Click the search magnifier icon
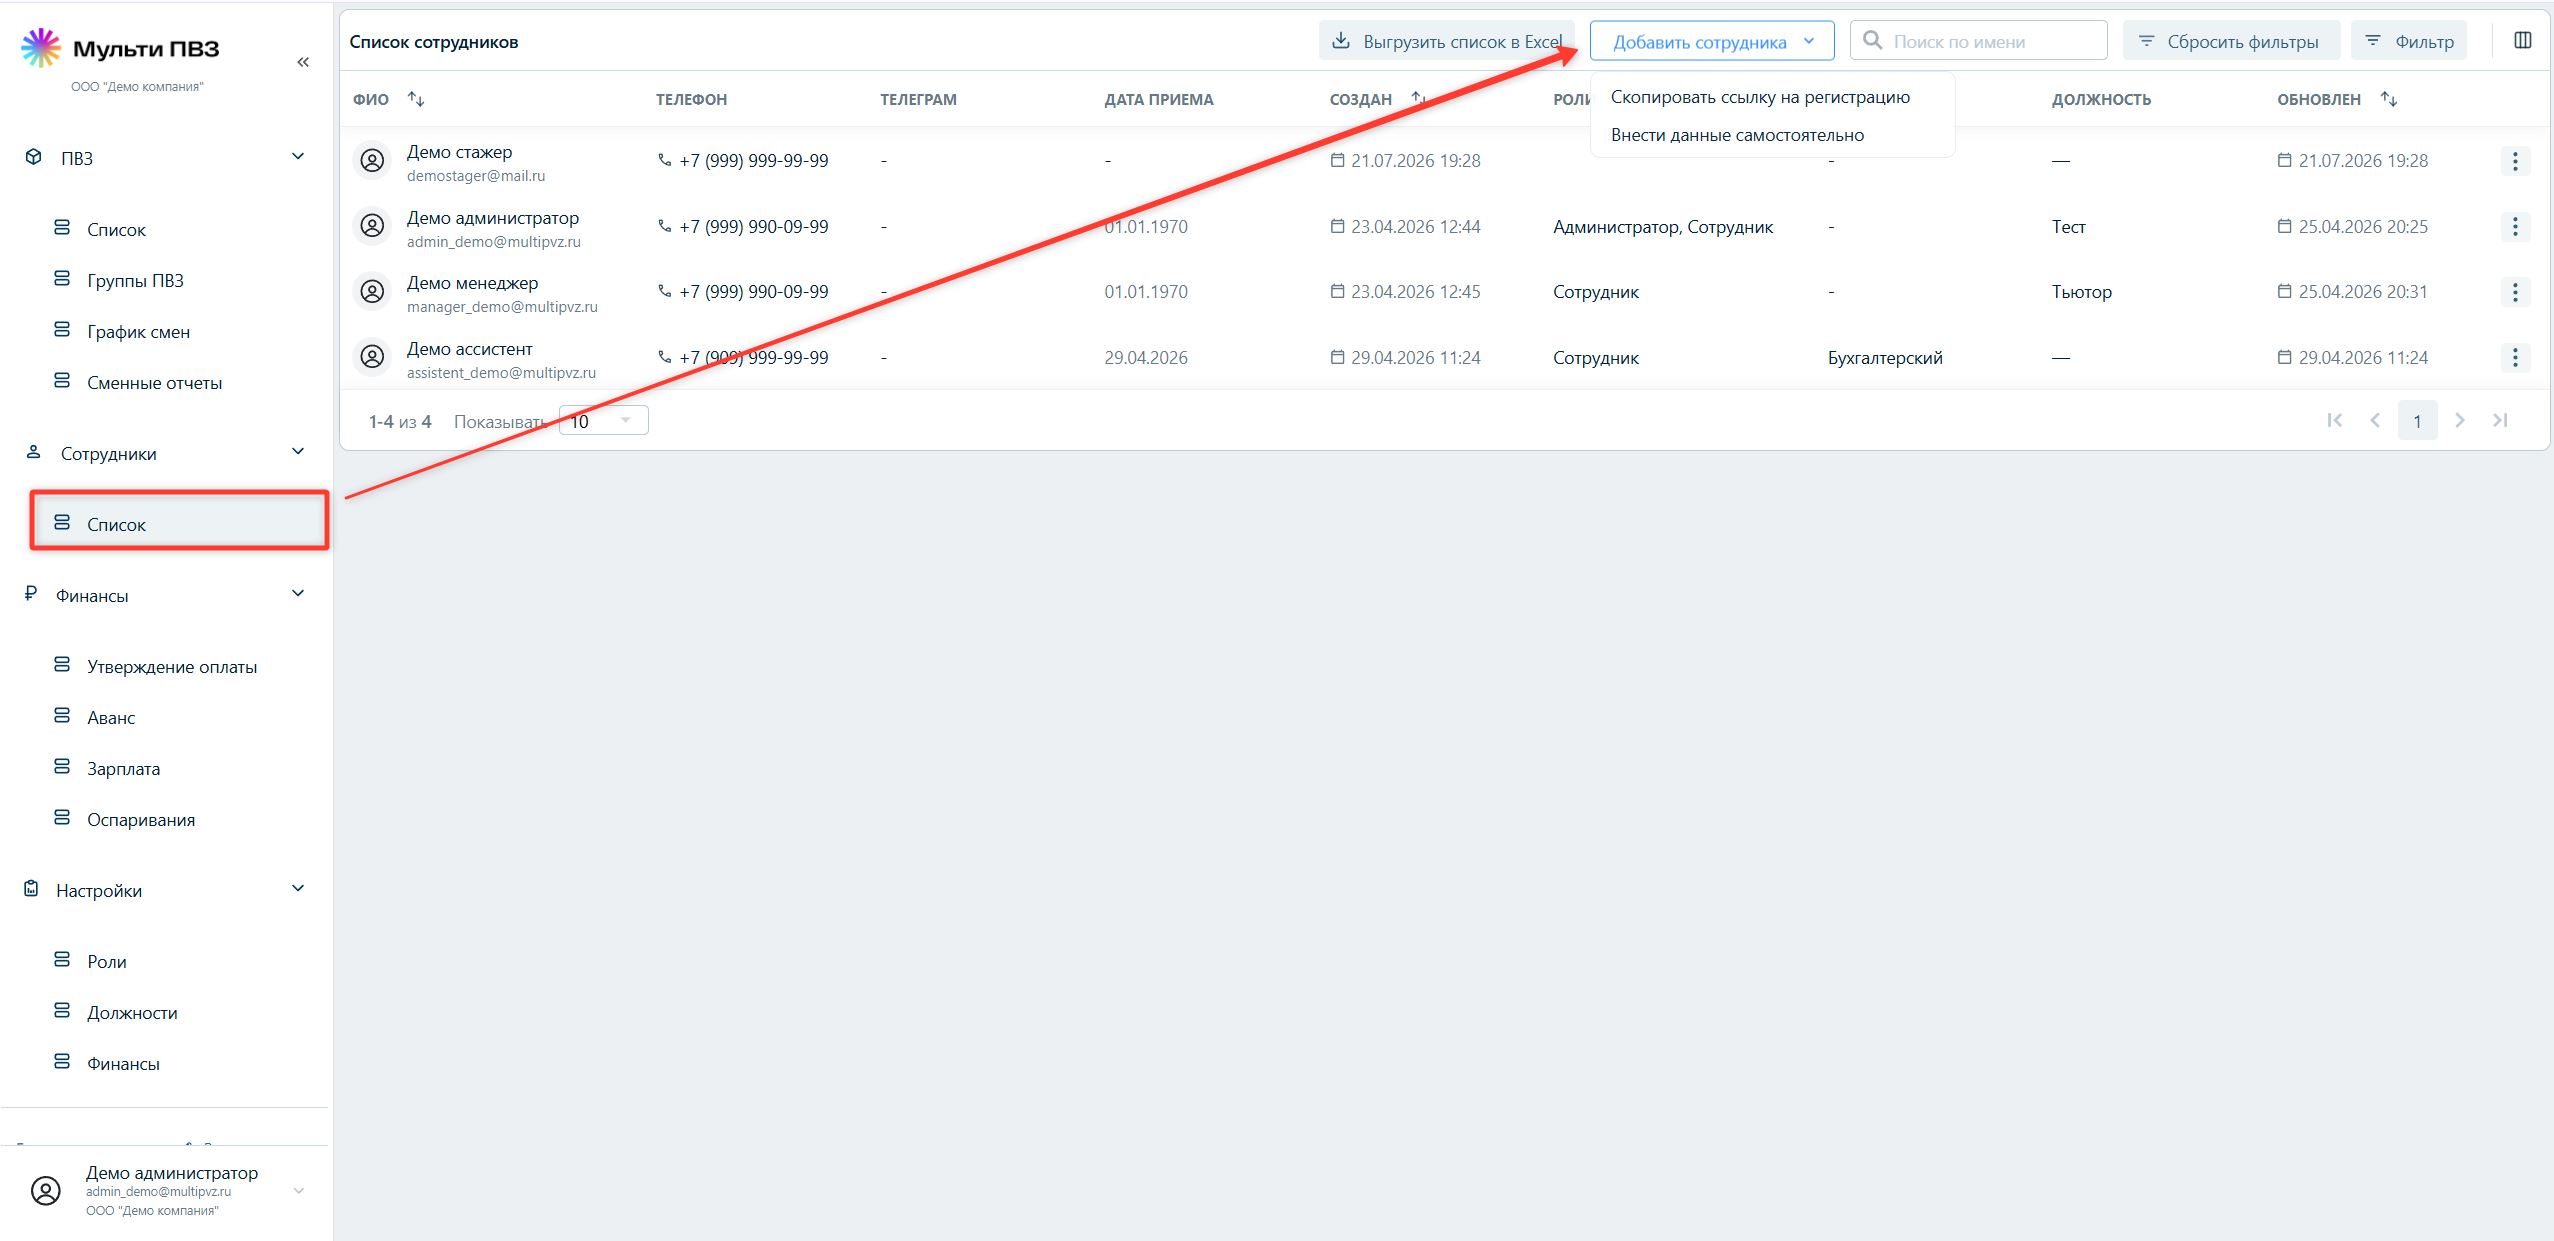This screenshot has height=1241, width=2554. [1873, 41]
